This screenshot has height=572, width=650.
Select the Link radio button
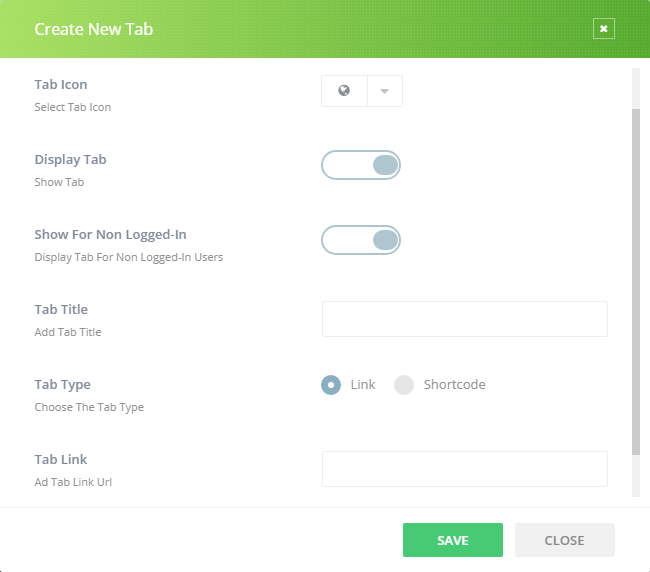pos(331,385)
